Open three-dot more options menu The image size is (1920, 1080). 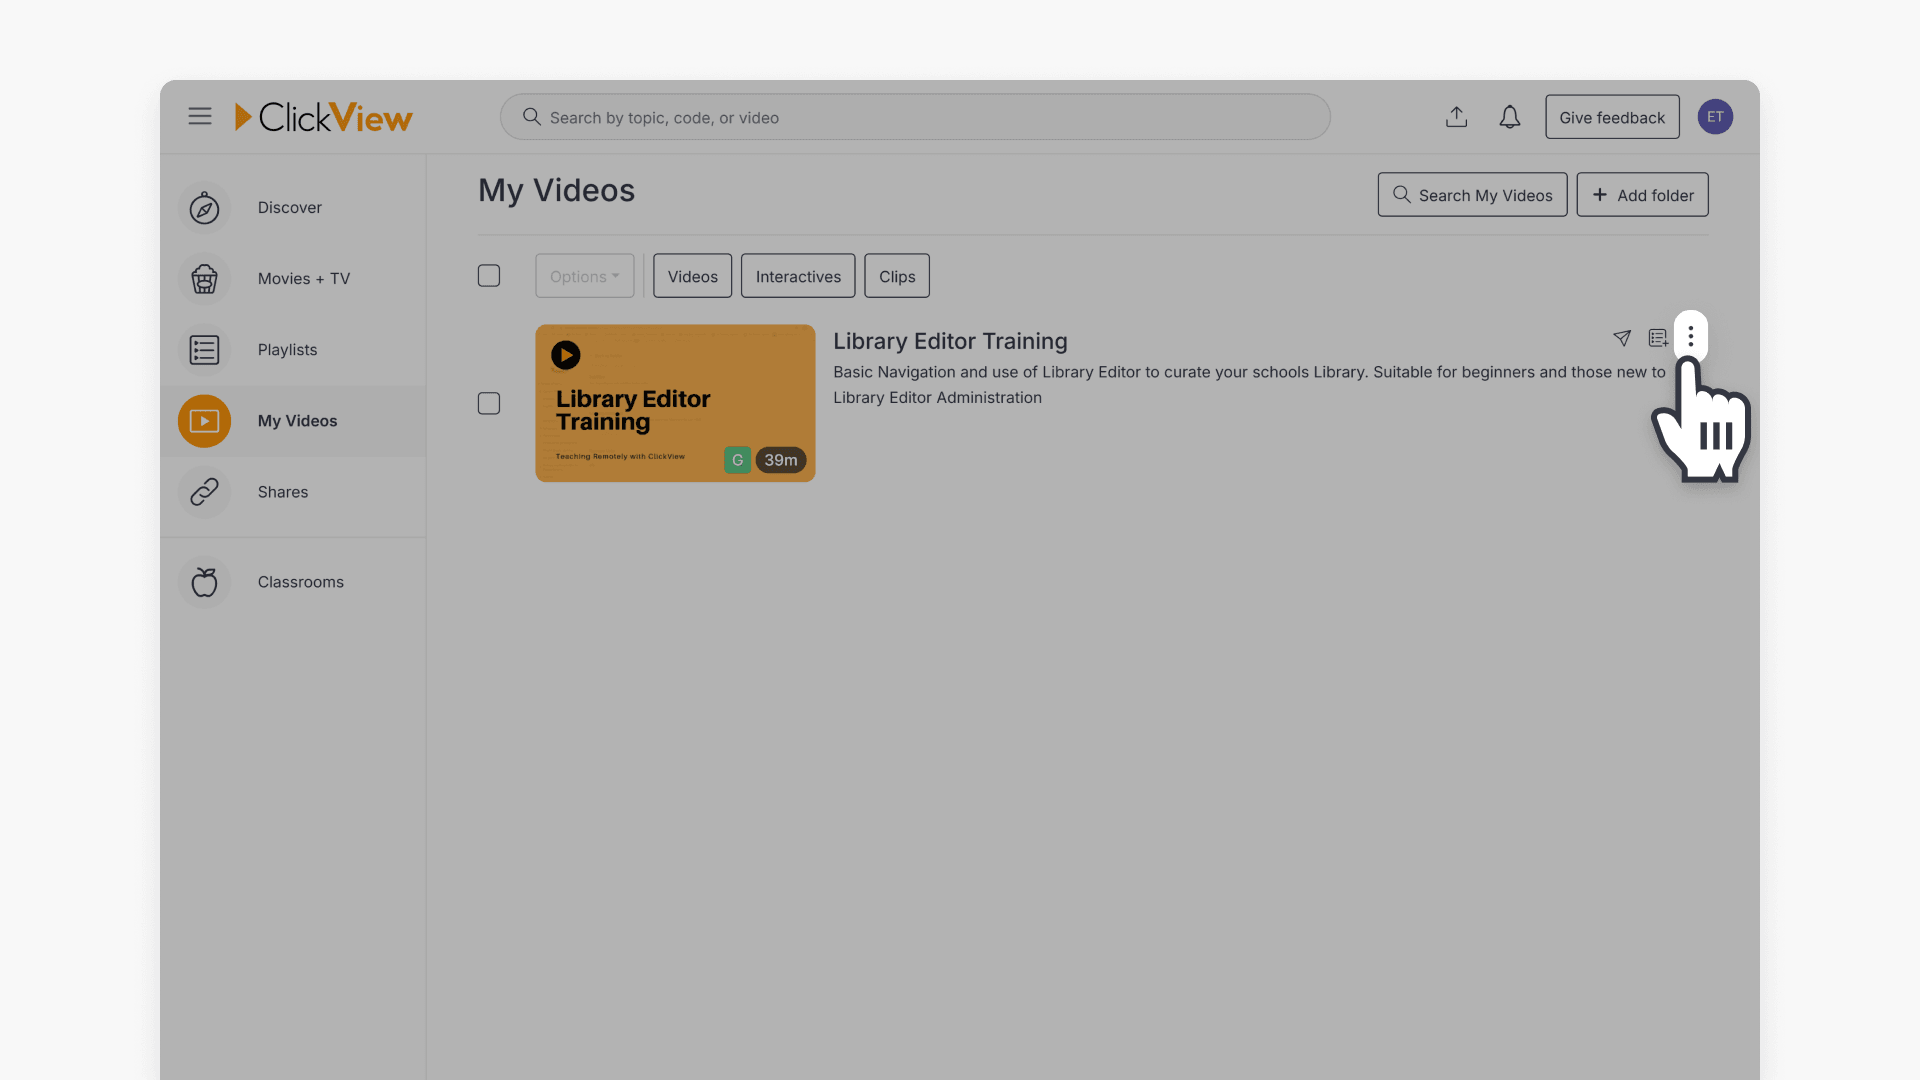coord(1691,337)
